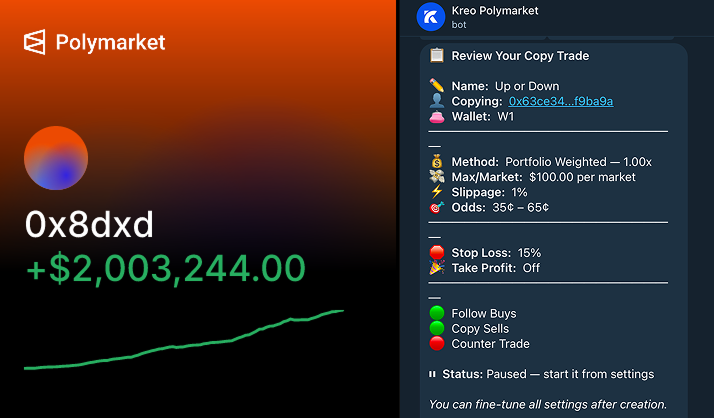Click the Portfolio Weighted — 1.00x method text

578,162
